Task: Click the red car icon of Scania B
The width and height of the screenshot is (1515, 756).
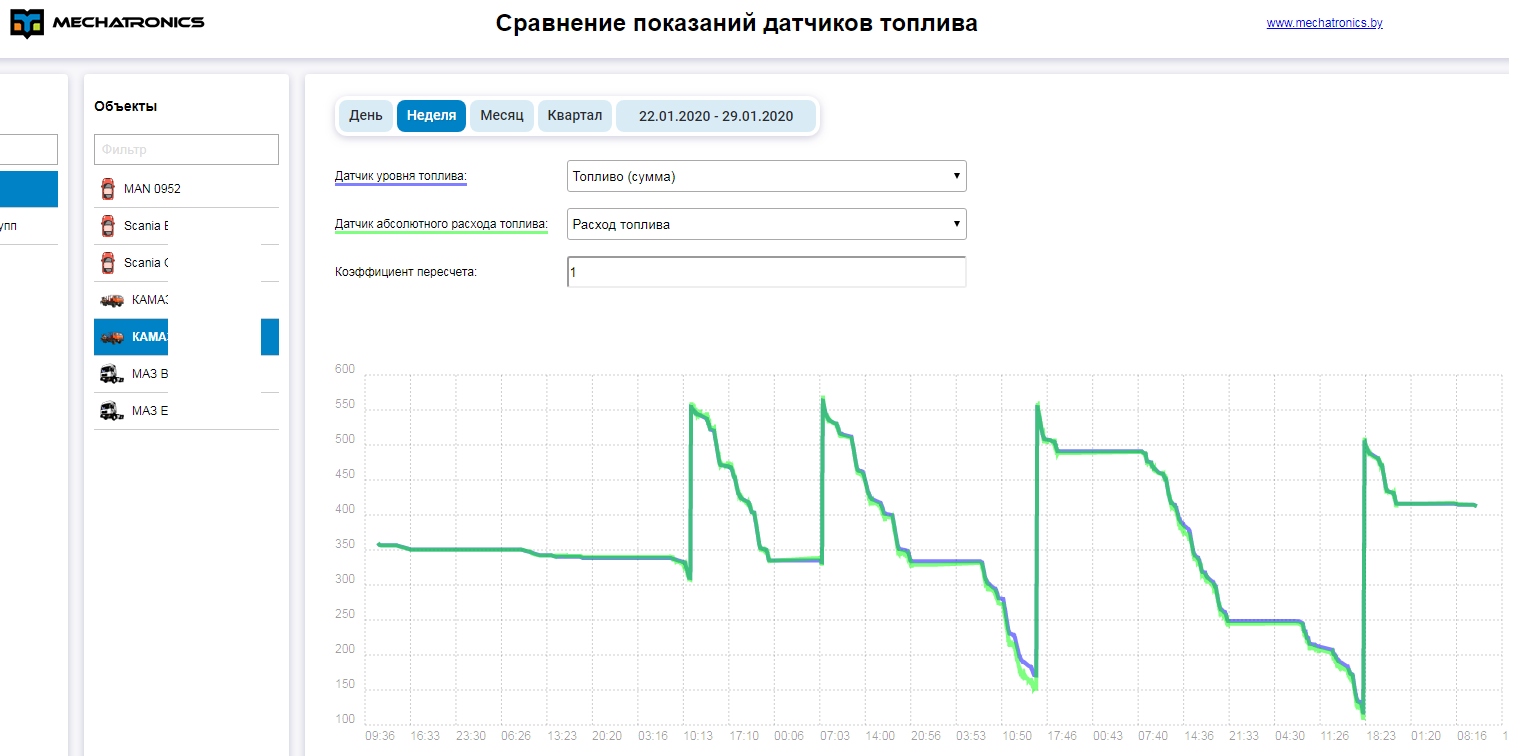Action: 108,226
